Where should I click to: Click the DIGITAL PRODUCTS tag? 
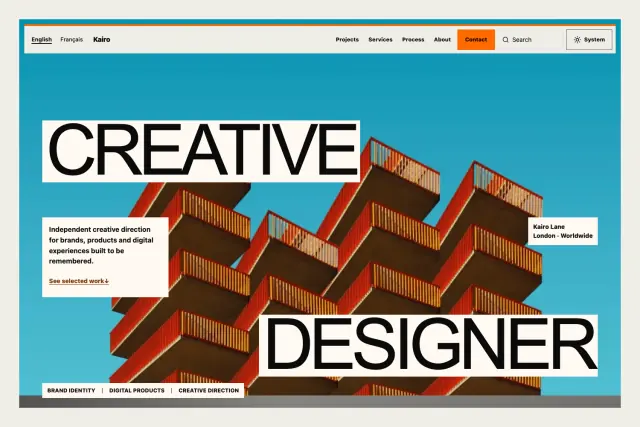[137, 390]
